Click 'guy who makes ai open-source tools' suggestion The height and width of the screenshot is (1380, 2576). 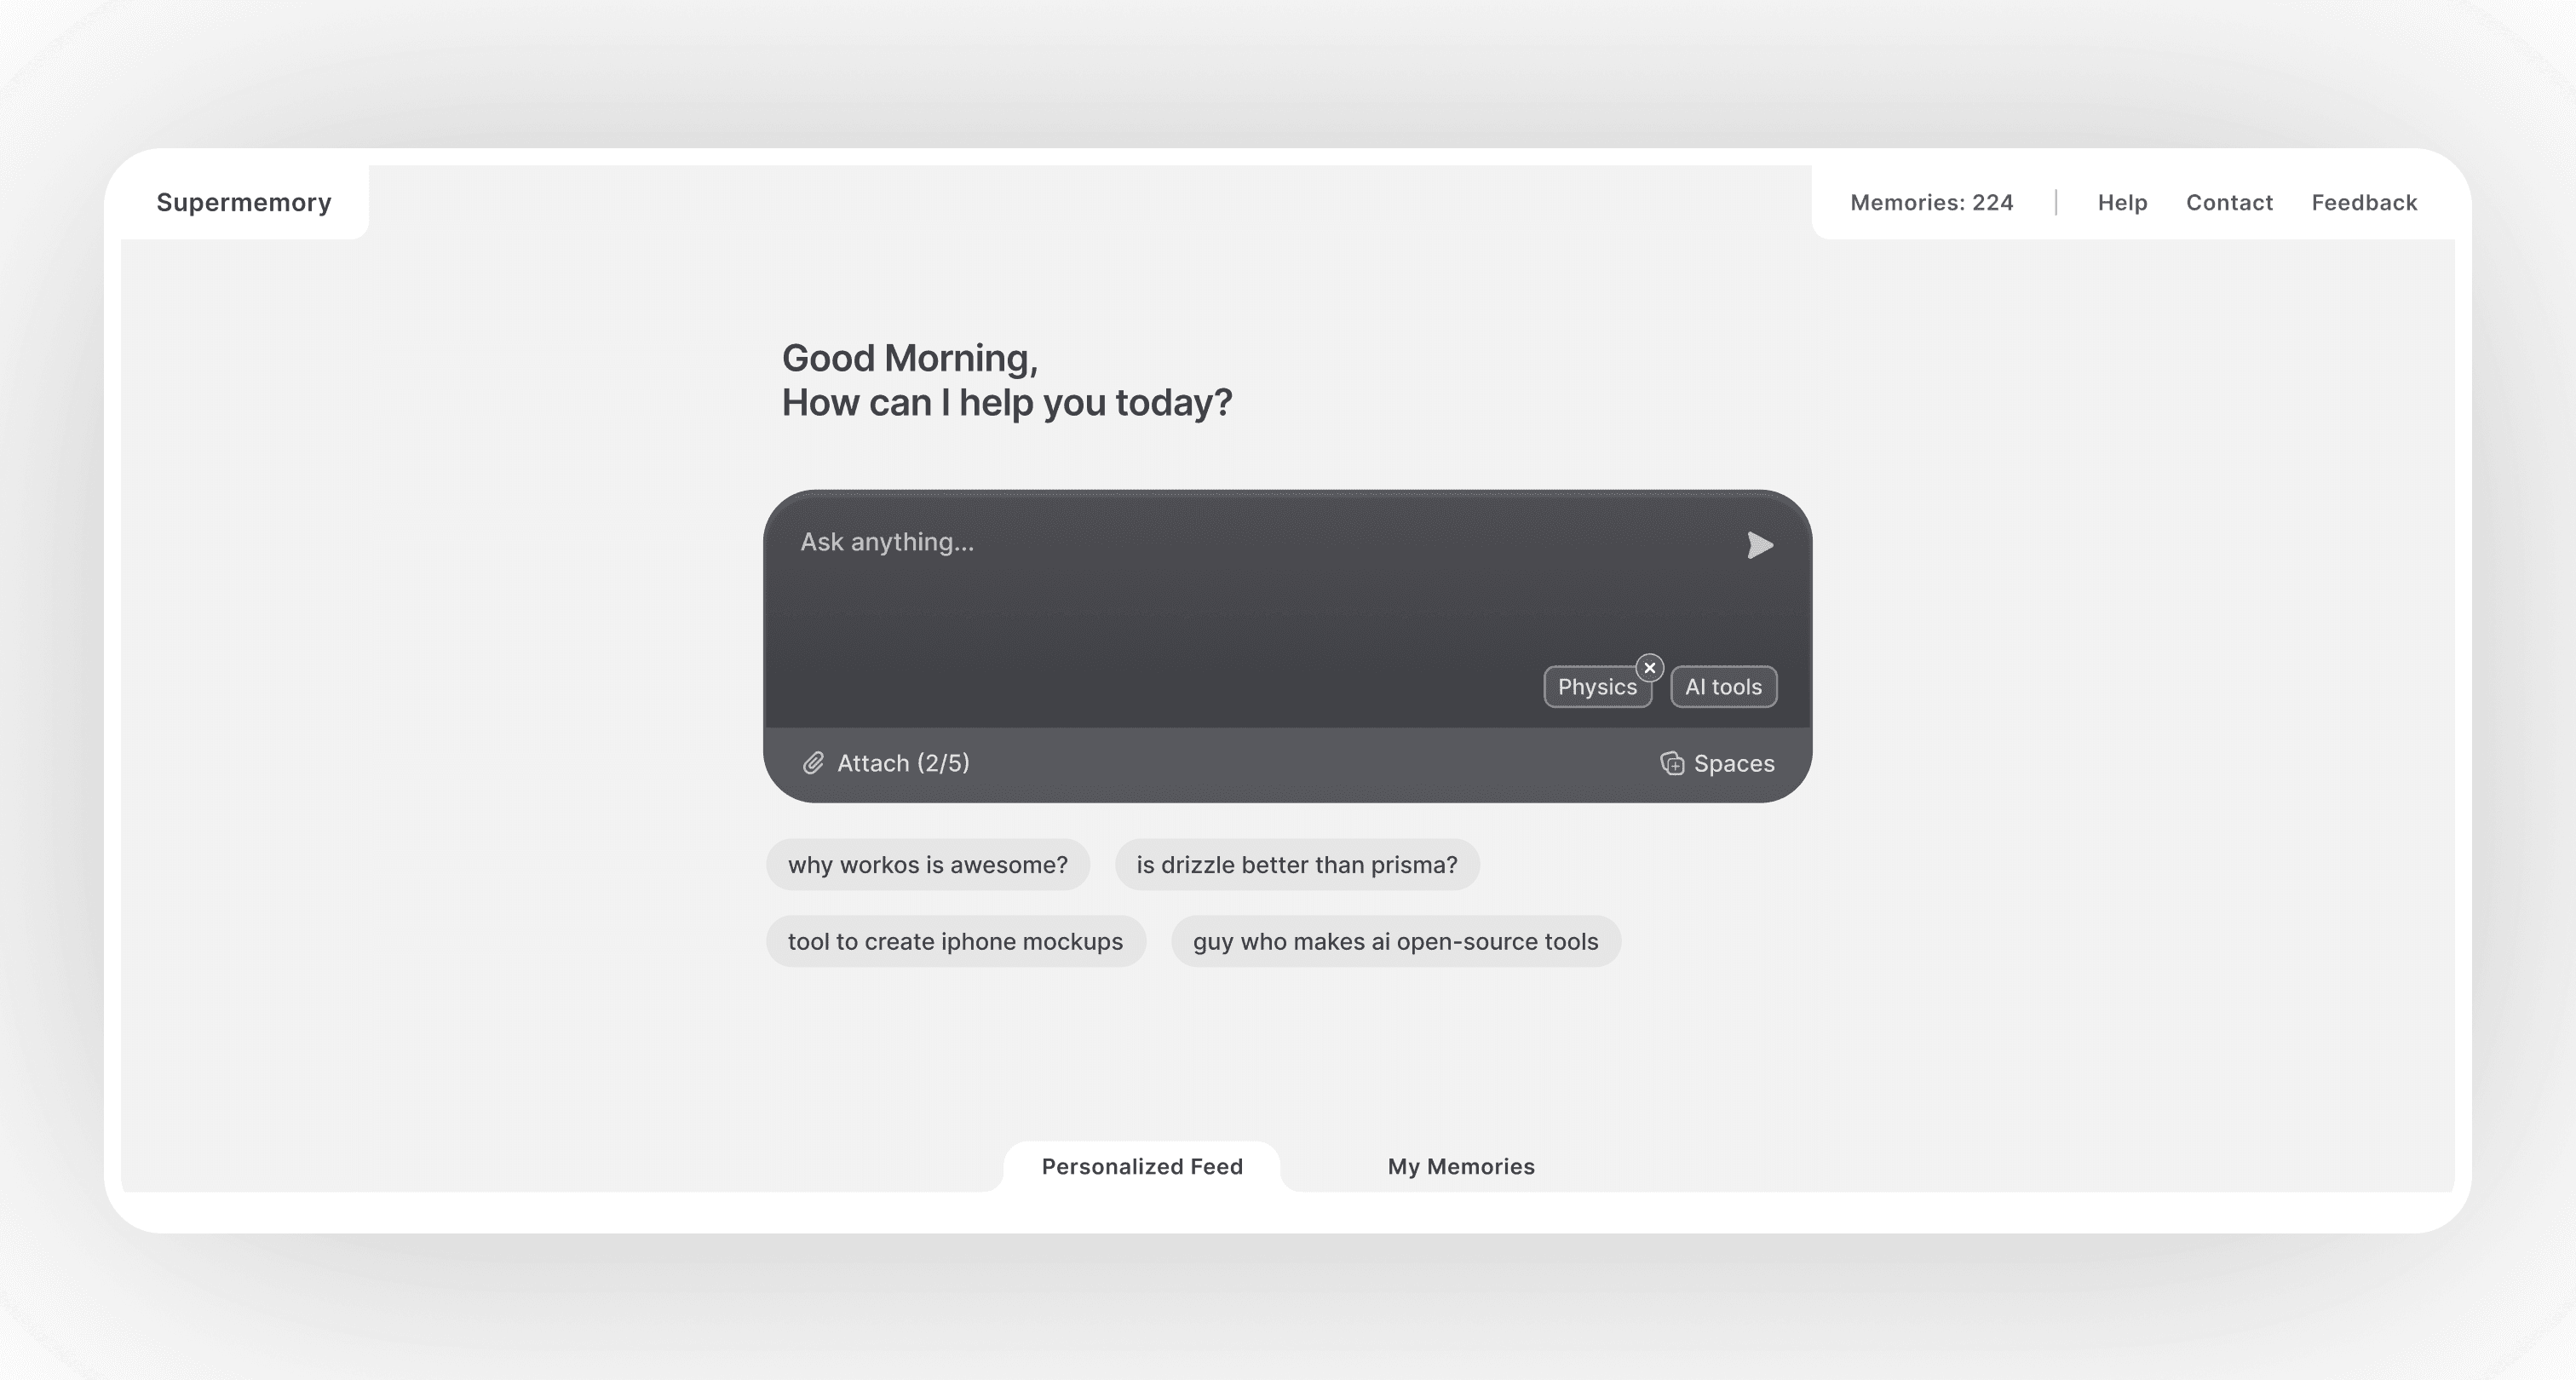pos(1396,940)
